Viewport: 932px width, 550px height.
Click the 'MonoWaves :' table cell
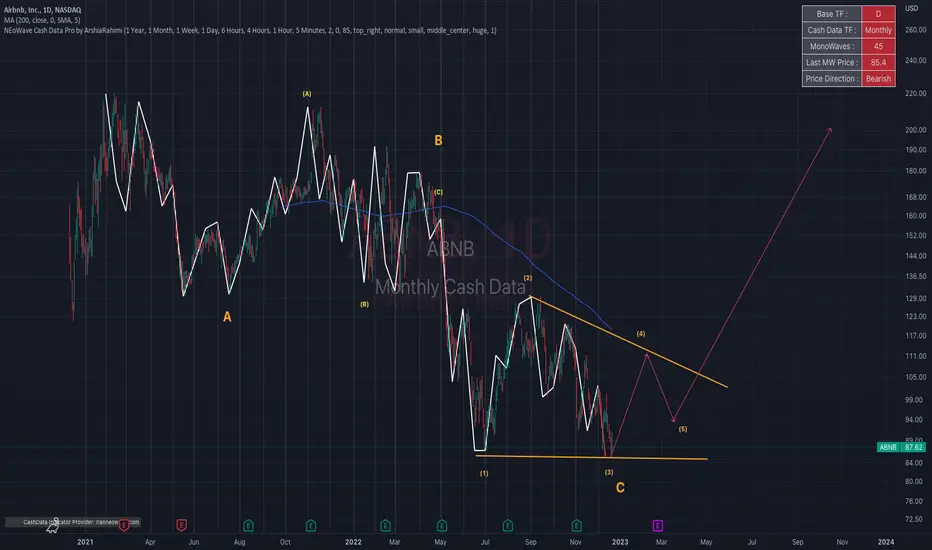pyautogui.click(x=832, y=46)
